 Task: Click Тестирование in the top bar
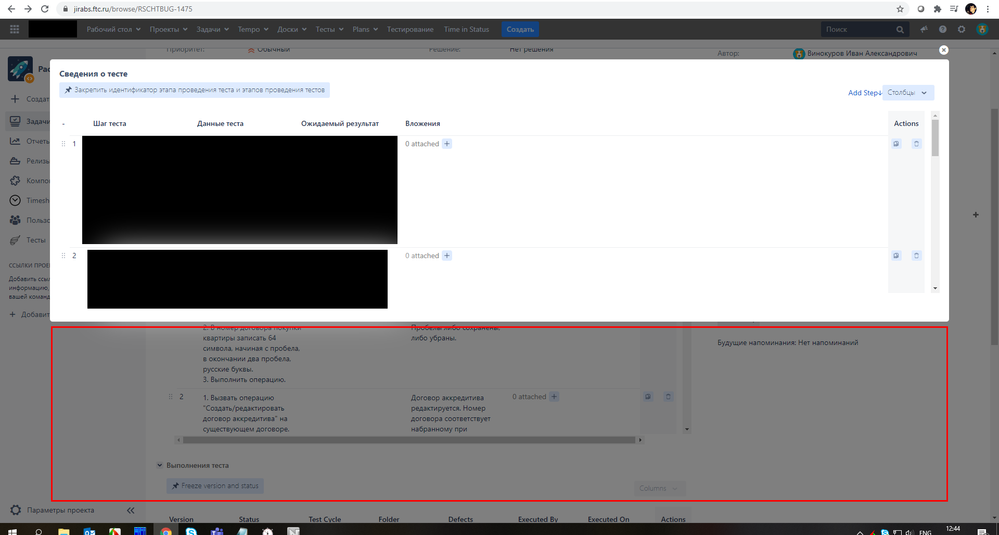click(410, 29)
